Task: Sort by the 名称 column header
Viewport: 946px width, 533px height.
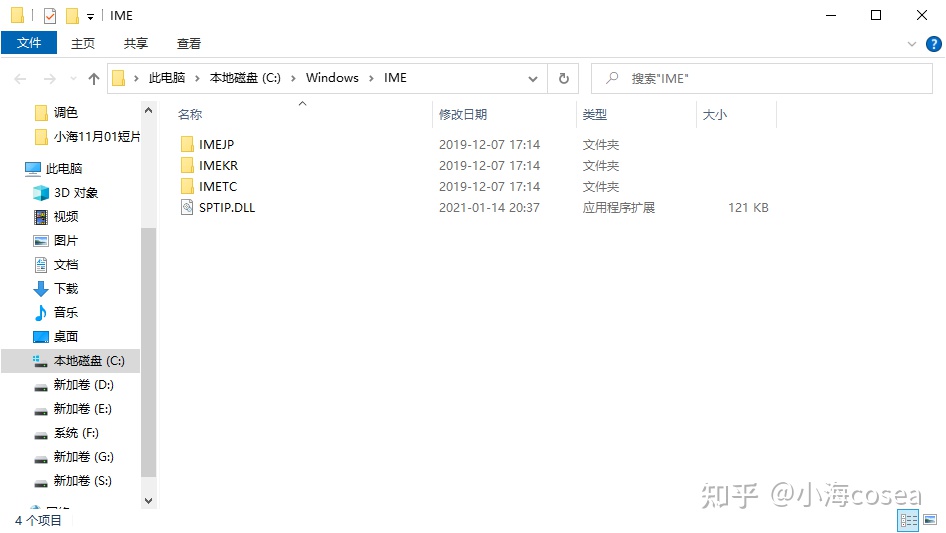Action: pos(190,114)
